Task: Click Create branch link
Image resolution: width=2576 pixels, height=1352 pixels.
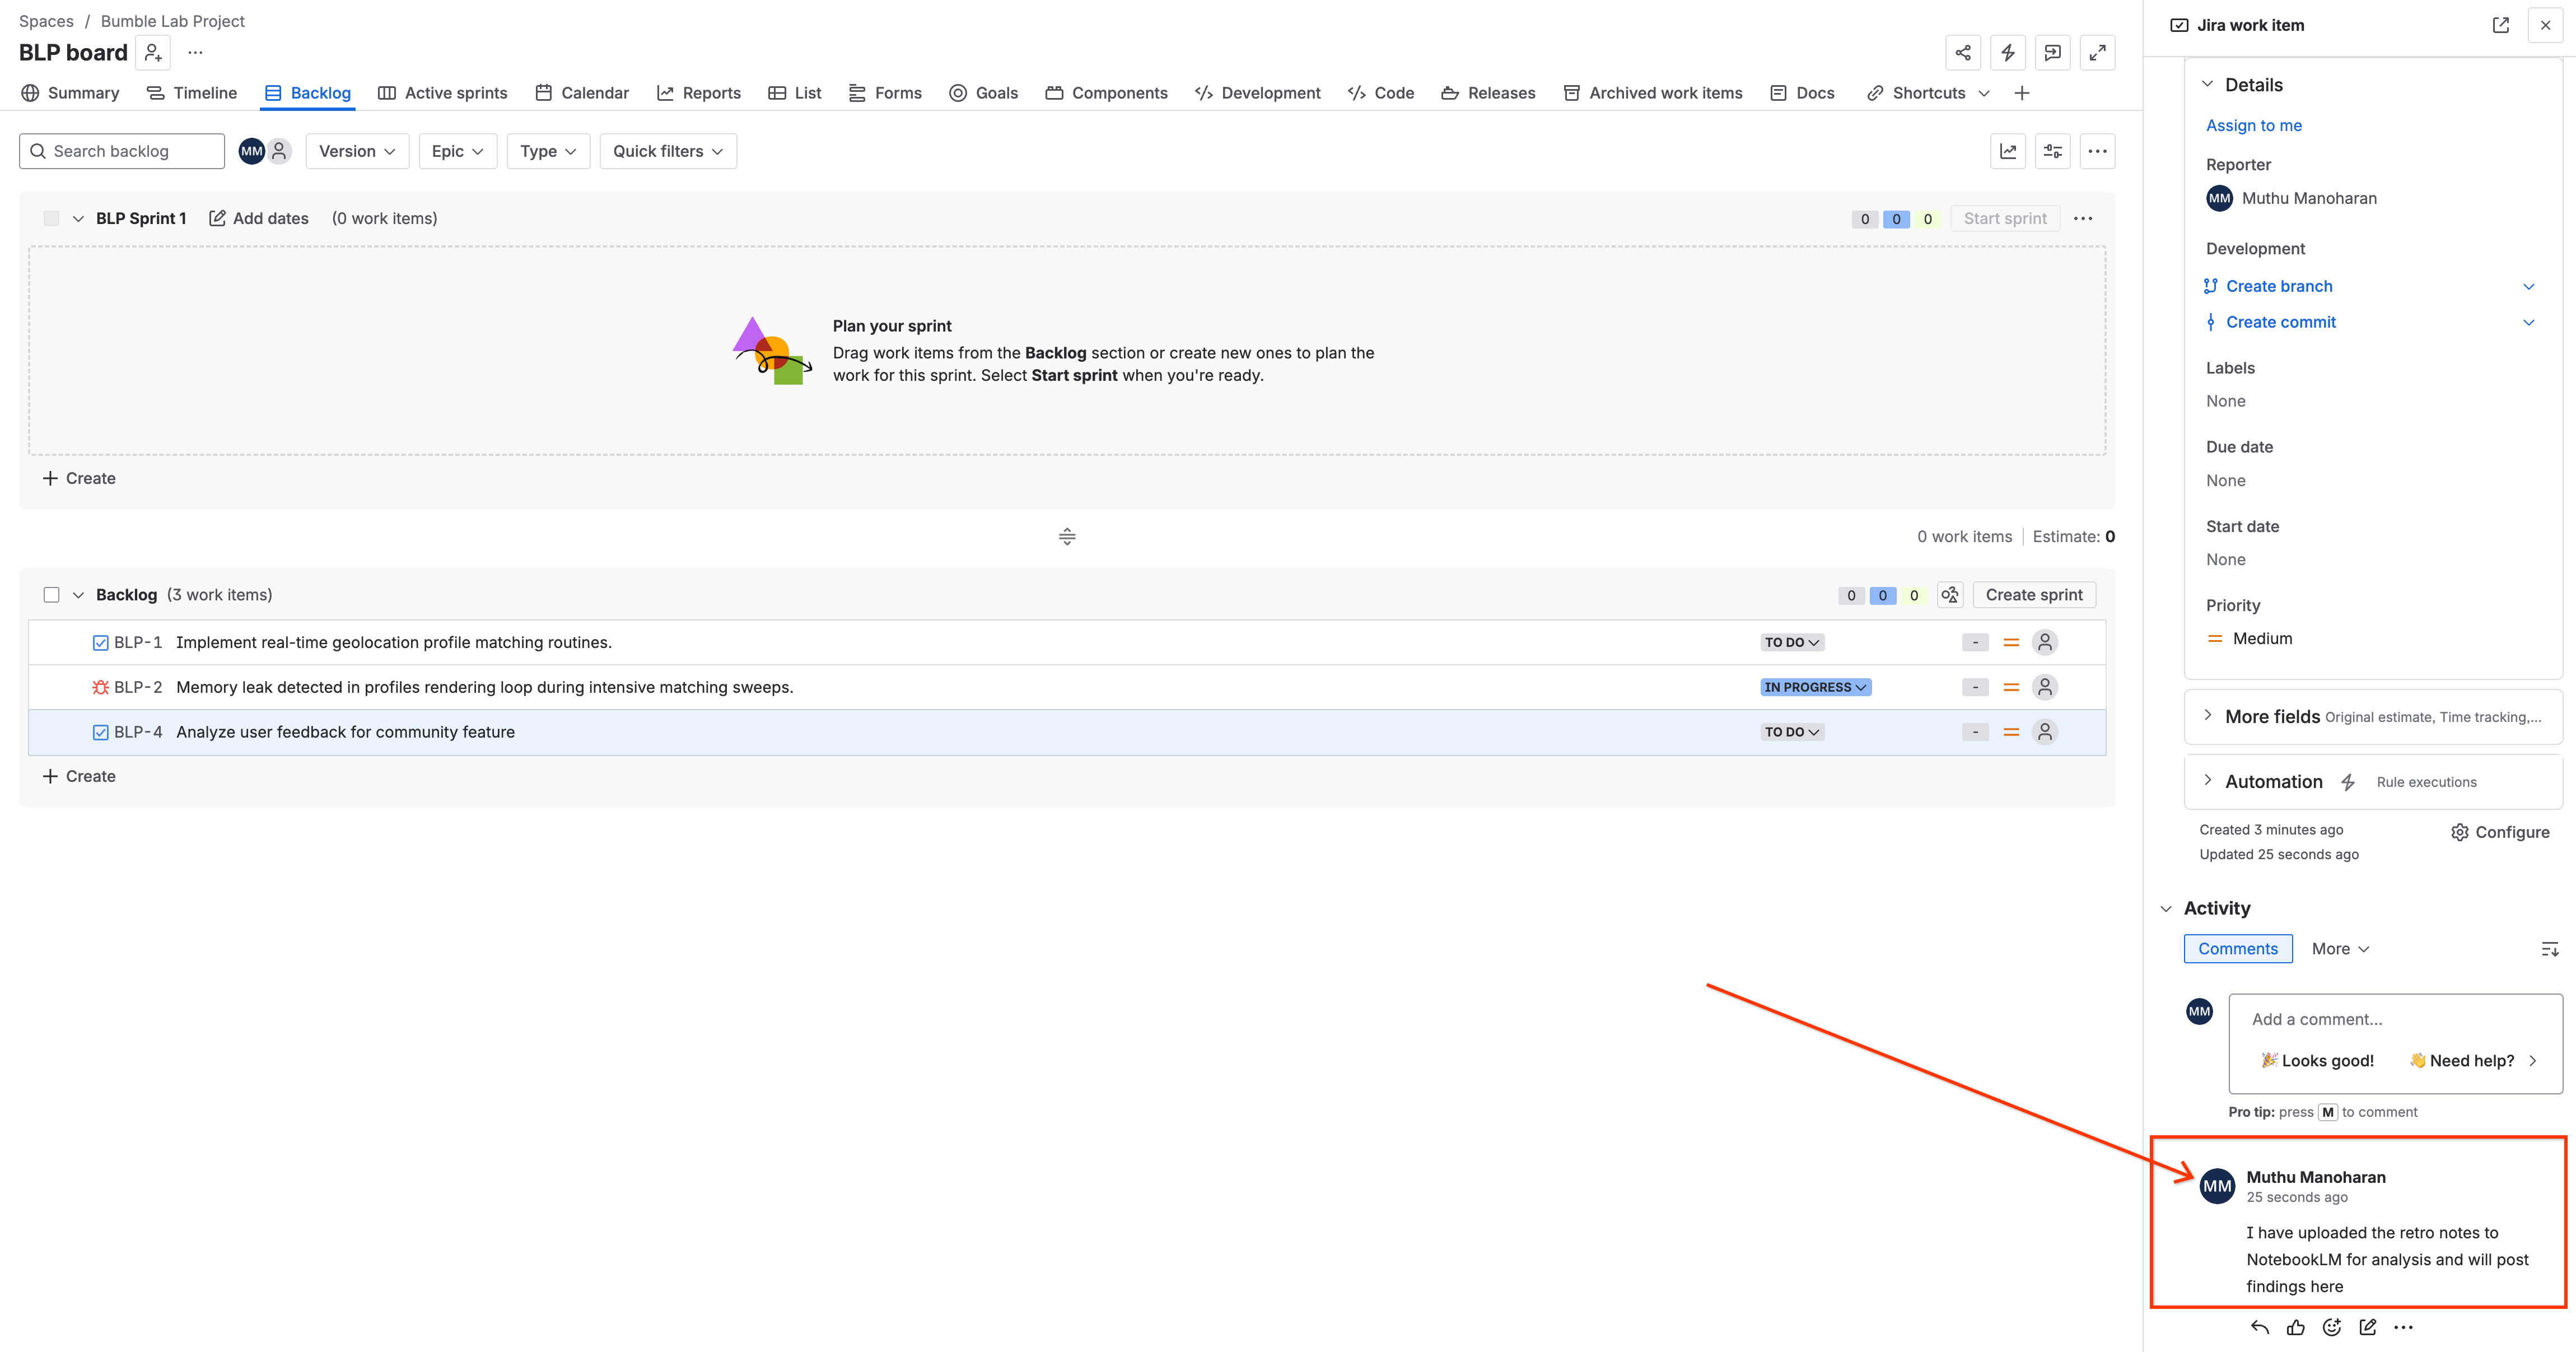Action: (2279, 286)
